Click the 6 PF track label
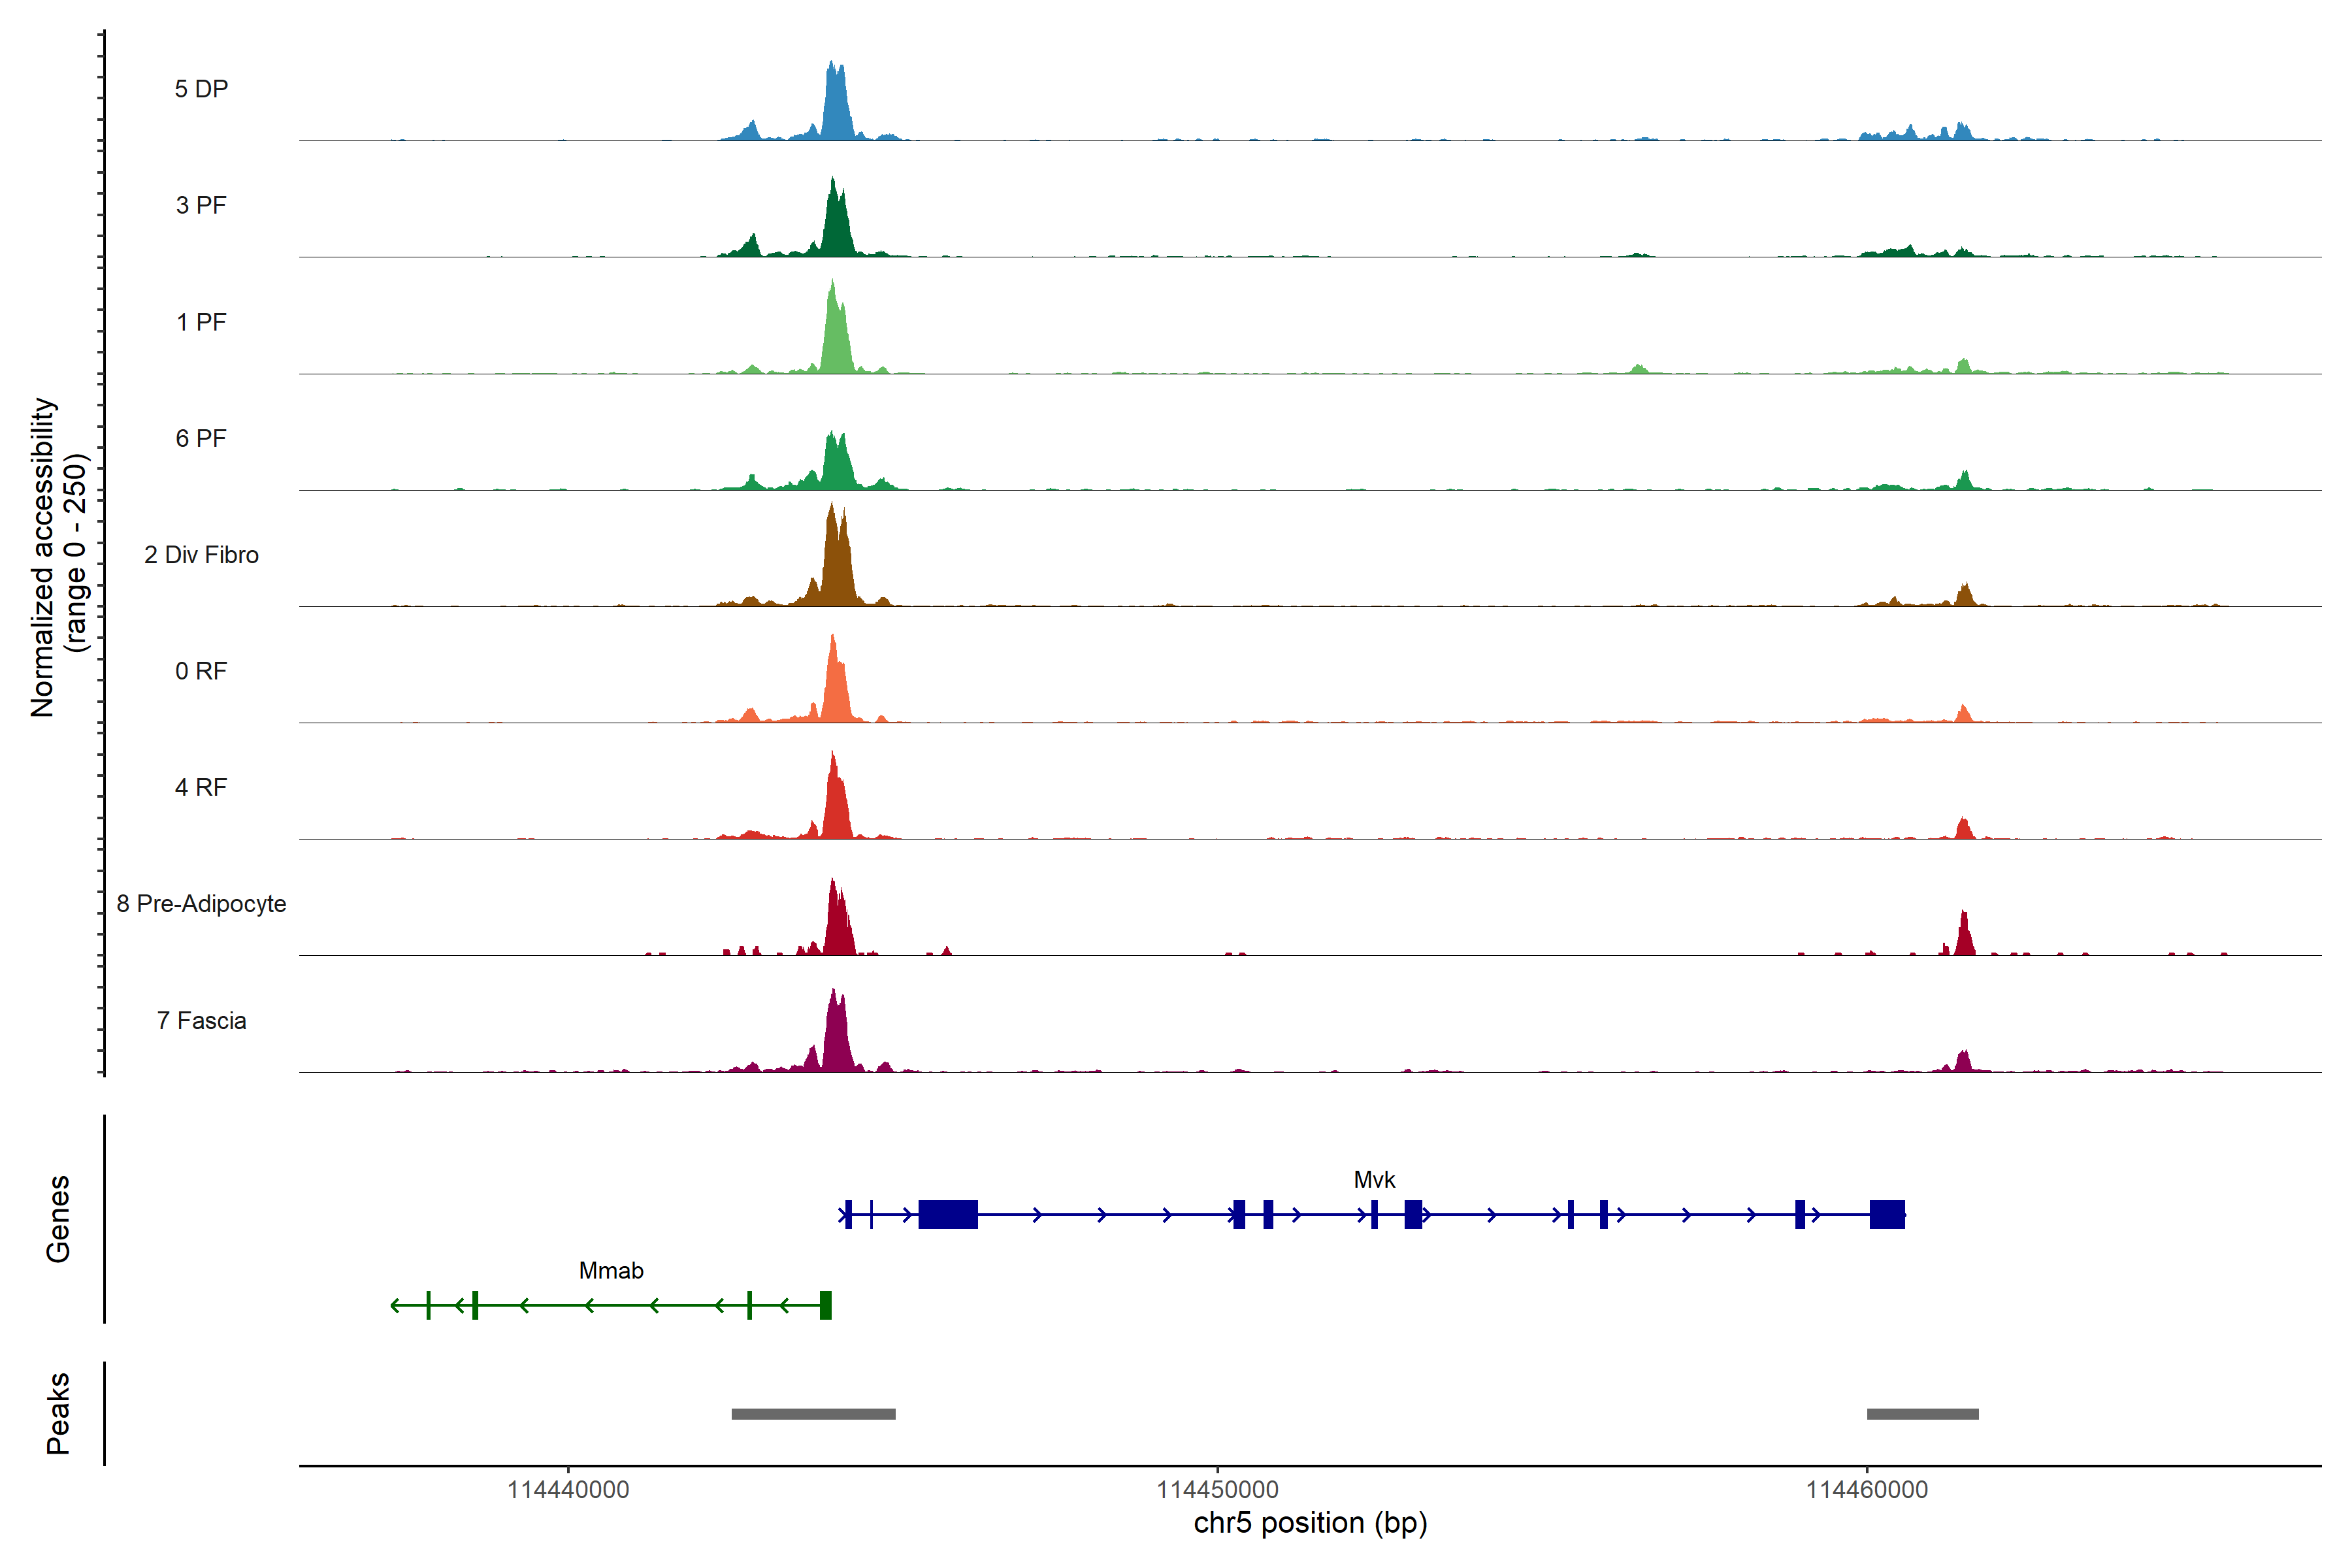The width and height of the screenshot is (2352, 1568). tap(201, 438)
